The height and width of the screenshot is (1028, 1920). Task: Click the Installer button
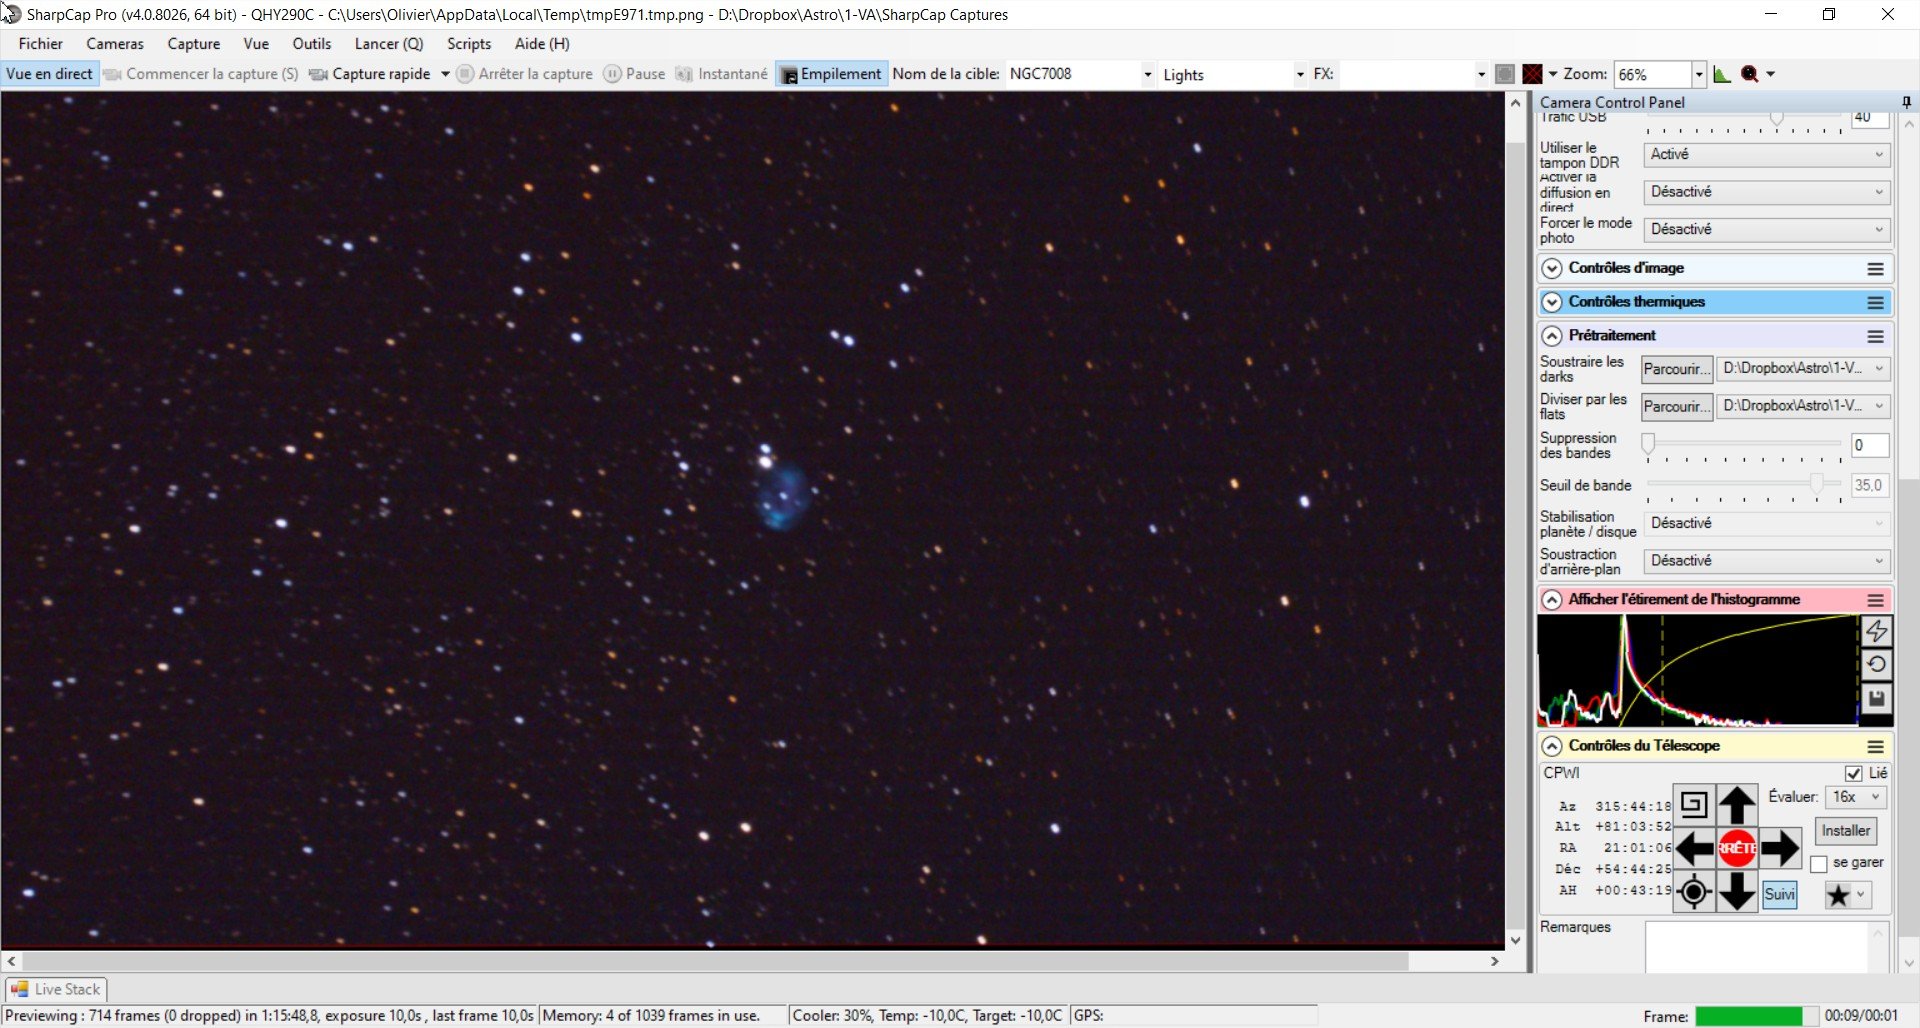pos(1846,831)
